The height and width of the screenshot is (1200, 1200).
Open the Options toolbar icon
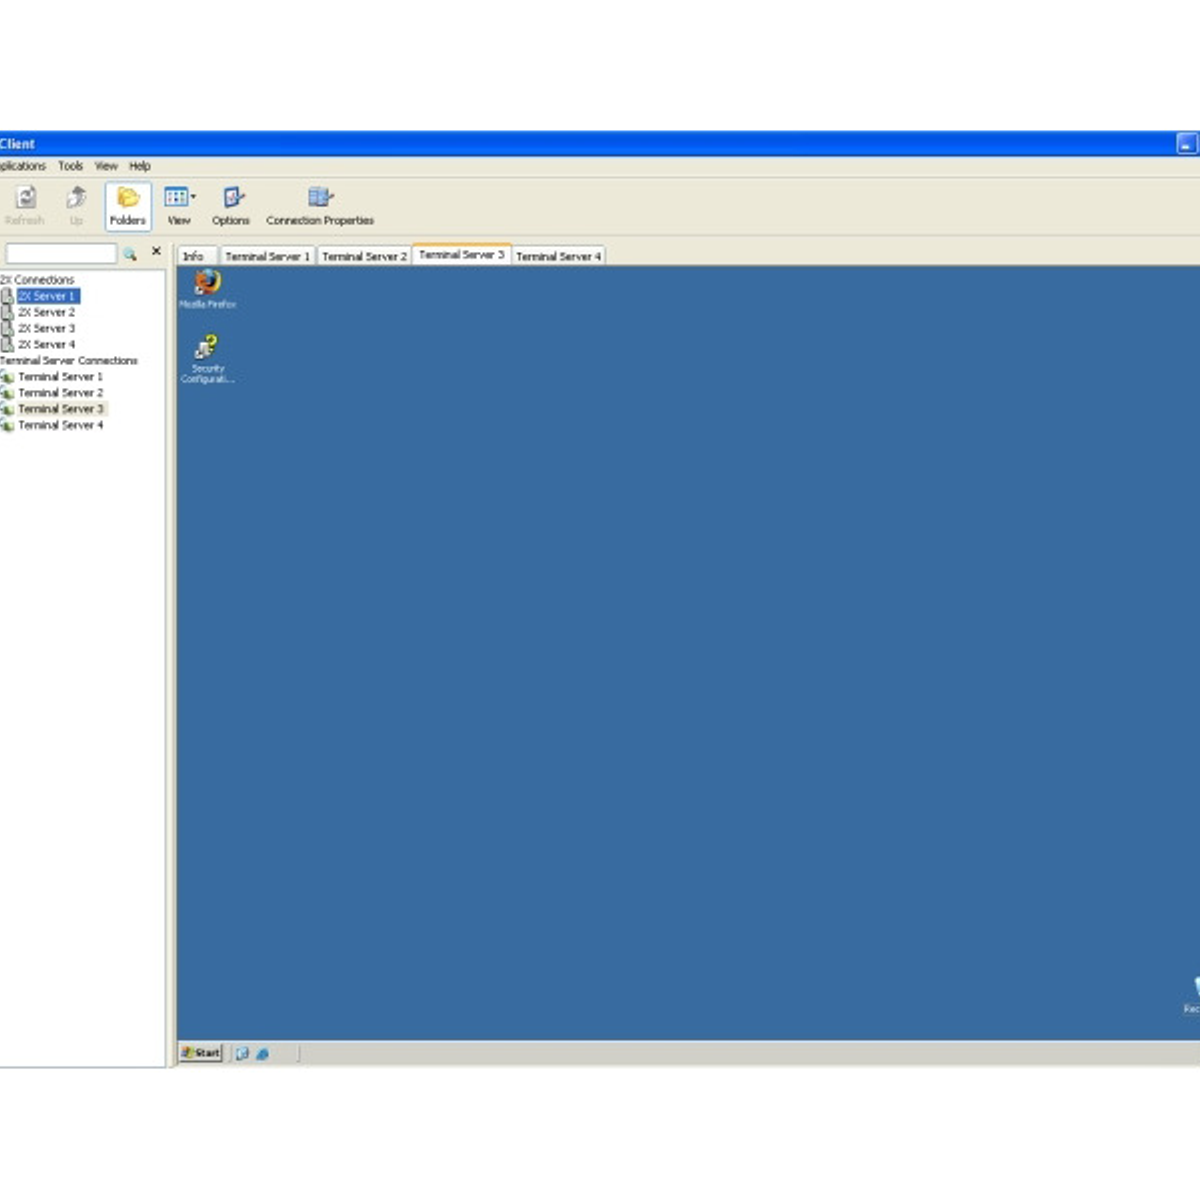pyautogui.click(x=231, y=206)
